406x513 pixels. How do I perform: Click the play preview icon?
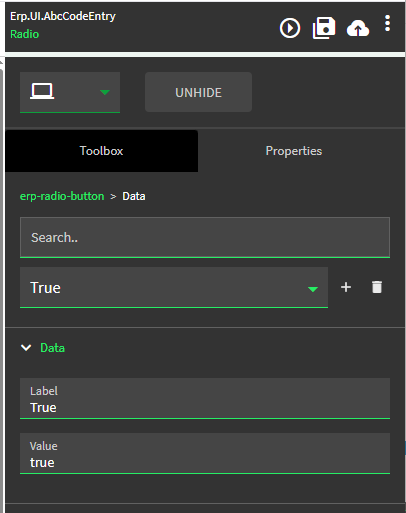[290, 28]
